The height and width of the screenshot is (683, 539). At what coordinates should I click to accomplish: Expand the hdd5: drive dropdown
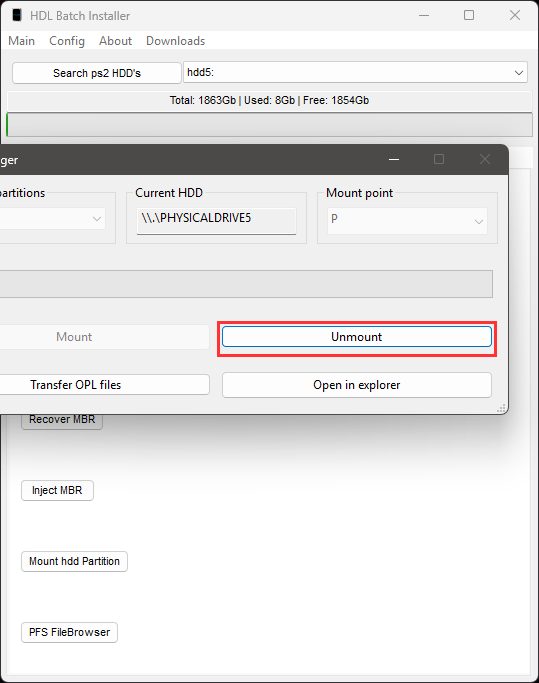[x=356, y=72]
